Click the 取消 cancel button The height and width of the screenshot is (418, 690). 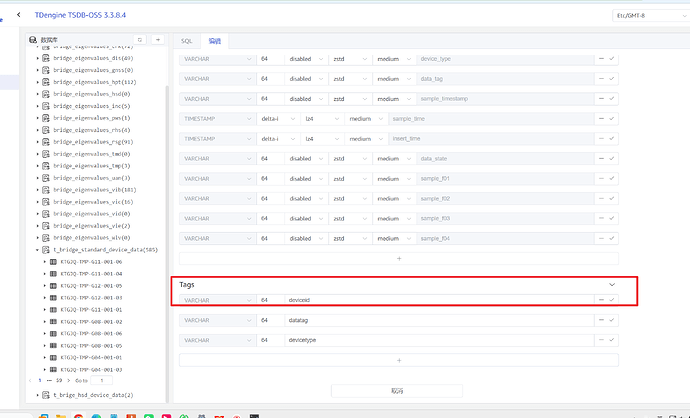click(400, 390)
